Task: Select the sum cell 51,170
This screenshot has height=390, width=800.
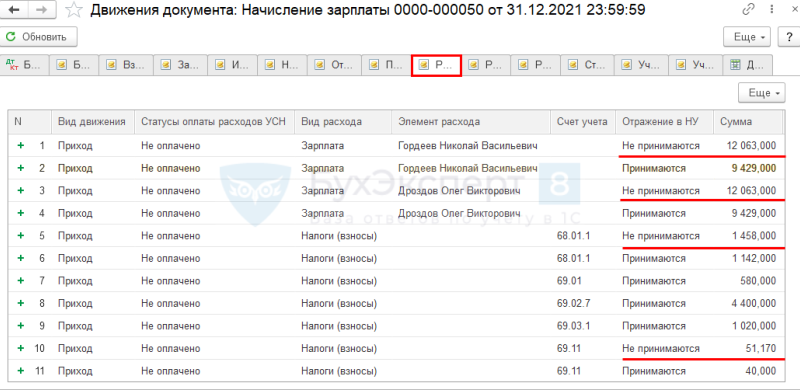Action: click(761, 348)
